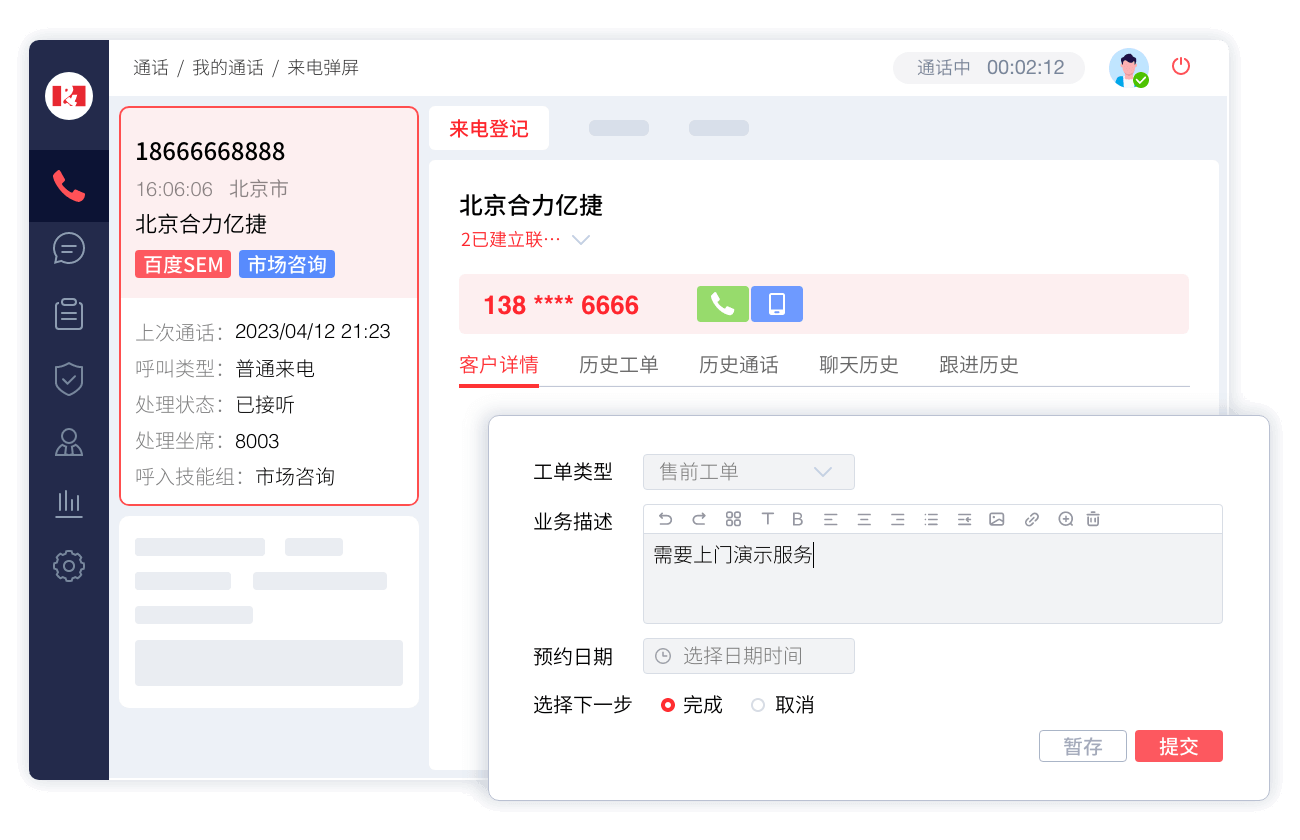
Task: Click the 通话 breadcrumb link
Action: click(151, 68)
